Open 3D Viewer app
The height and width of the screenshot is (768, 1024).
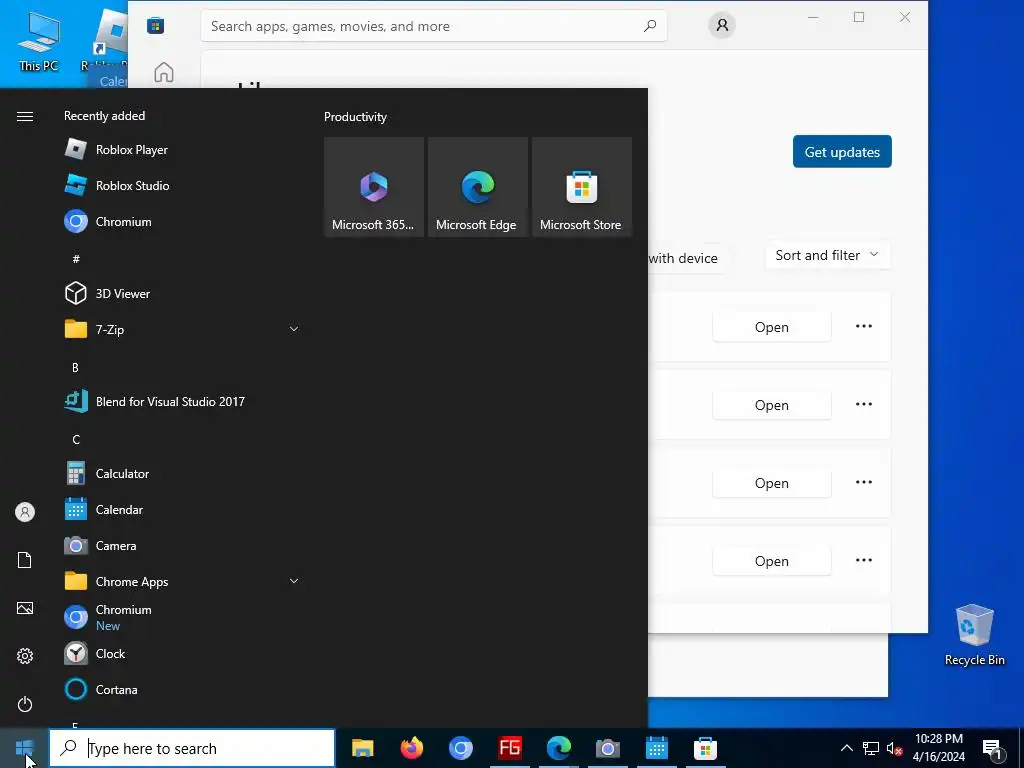(x=183, y=293)
